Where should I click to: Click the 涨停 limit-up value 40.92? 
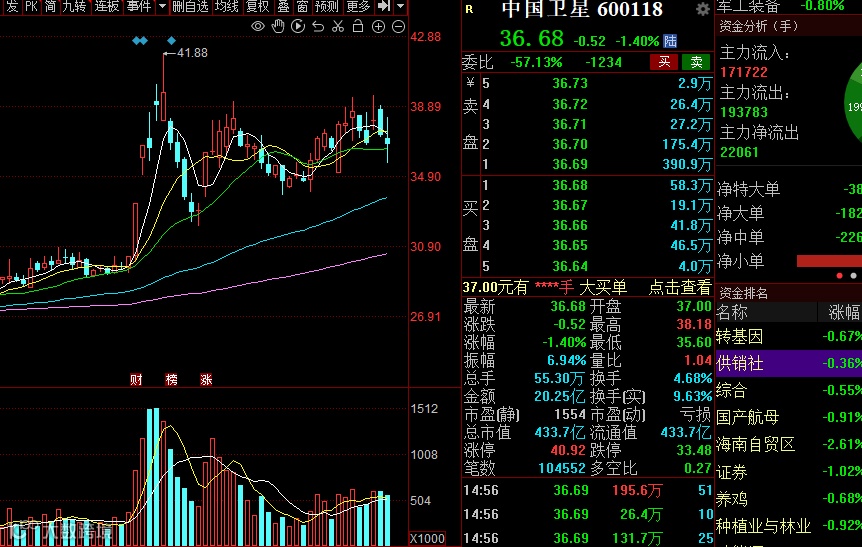tap(568, 450)
